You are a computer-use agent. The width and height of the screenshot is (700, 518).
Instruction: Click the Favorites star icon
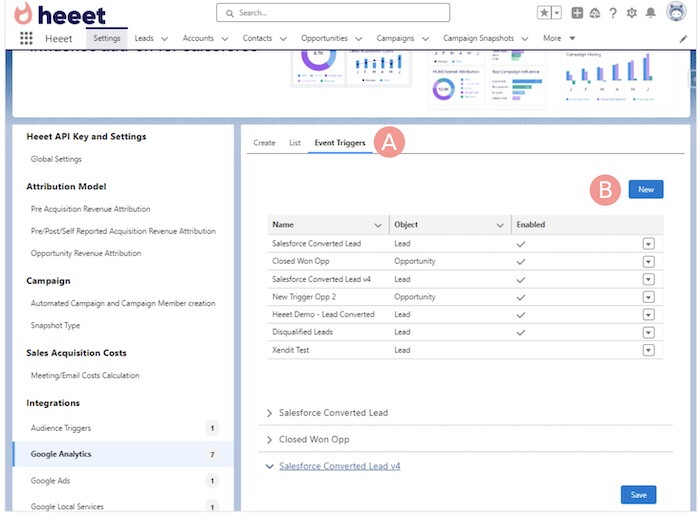tap(544, 13)
